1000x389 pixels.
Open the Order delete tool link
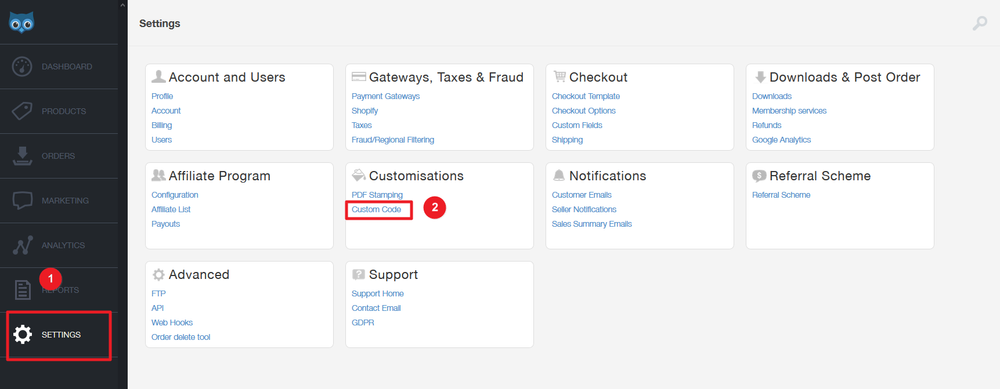[180, 337]
